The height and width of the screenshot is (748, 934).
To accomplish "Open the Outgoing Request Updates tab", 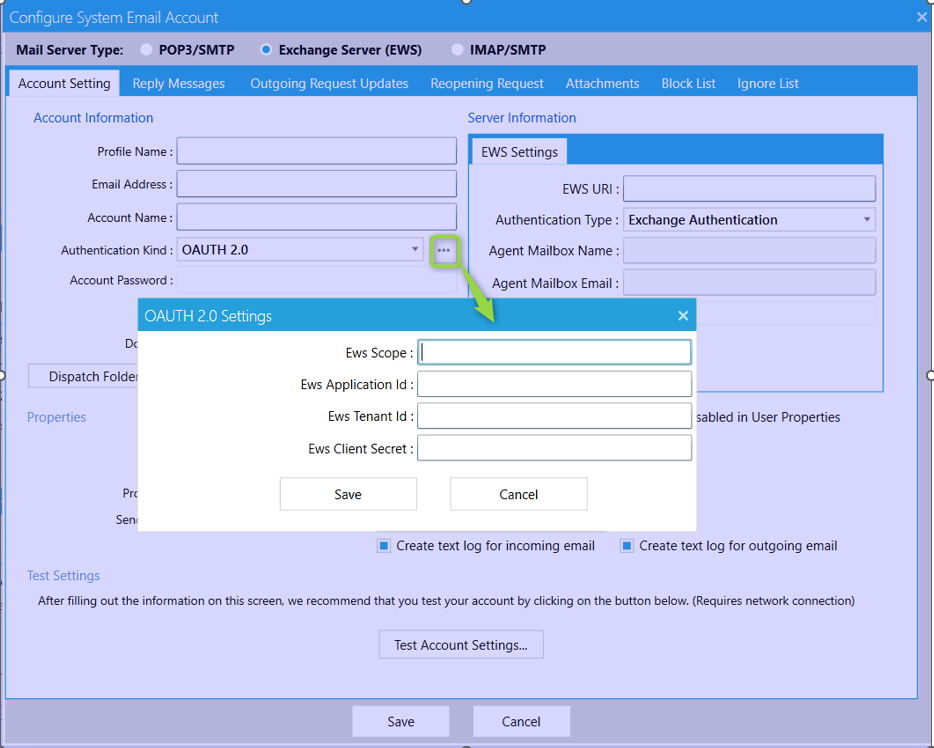I will pyautogui.click(x=329, y=83).
